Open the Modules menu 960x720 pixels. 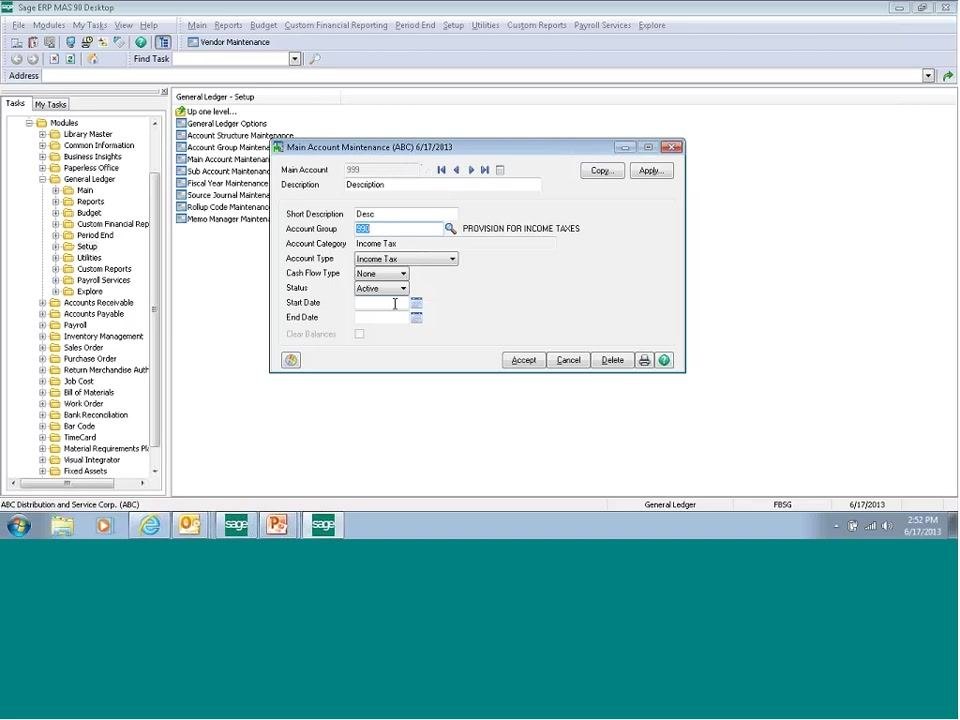click(x=49, y=25)
